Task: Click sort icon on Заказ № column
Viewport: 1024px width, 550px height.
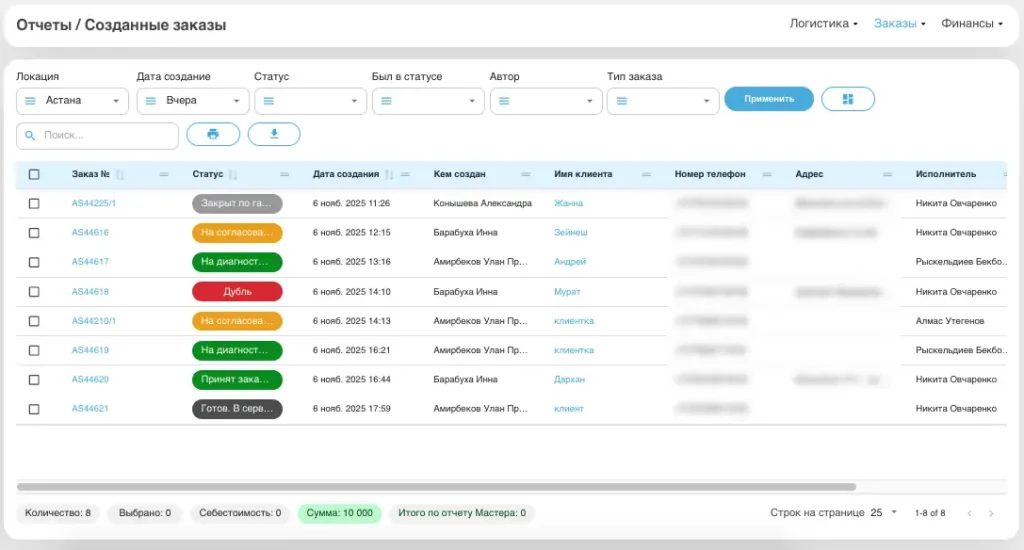Action: [x=120, y=174]
